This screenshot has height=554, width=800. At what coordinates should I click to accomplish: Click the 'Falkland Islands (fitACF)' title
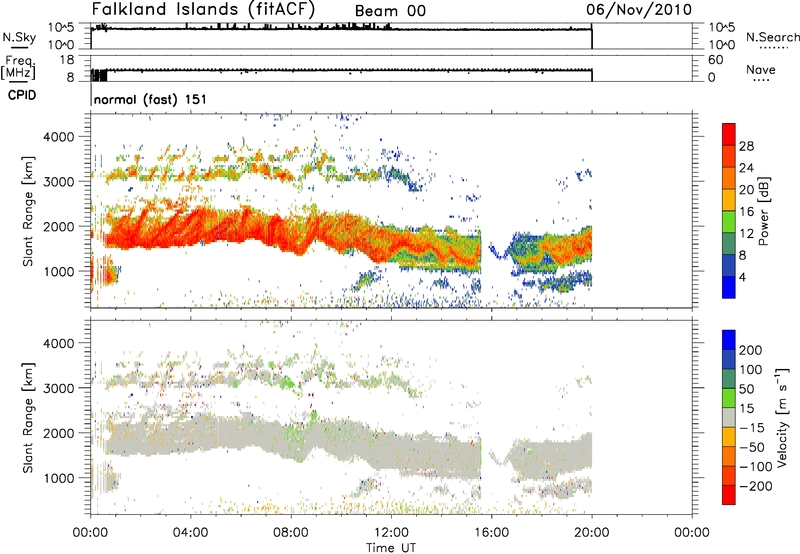(x=203, y=9)
